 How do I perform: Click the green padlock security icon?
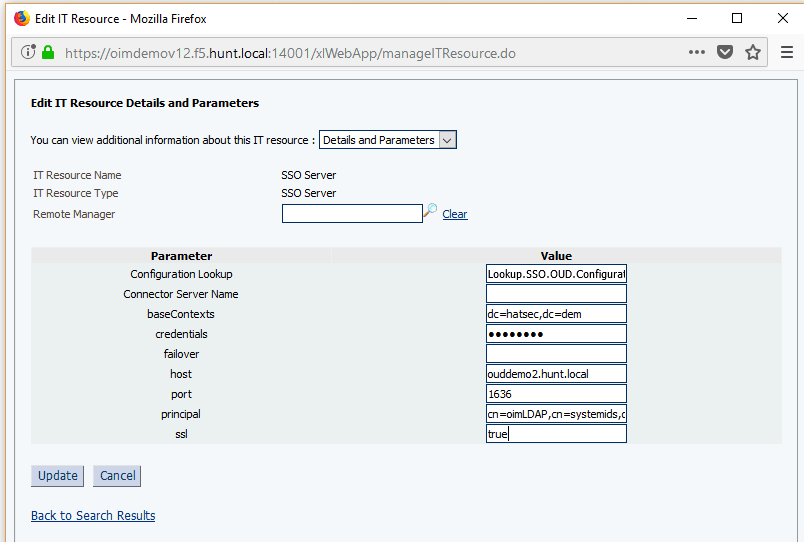coord(47,53)
